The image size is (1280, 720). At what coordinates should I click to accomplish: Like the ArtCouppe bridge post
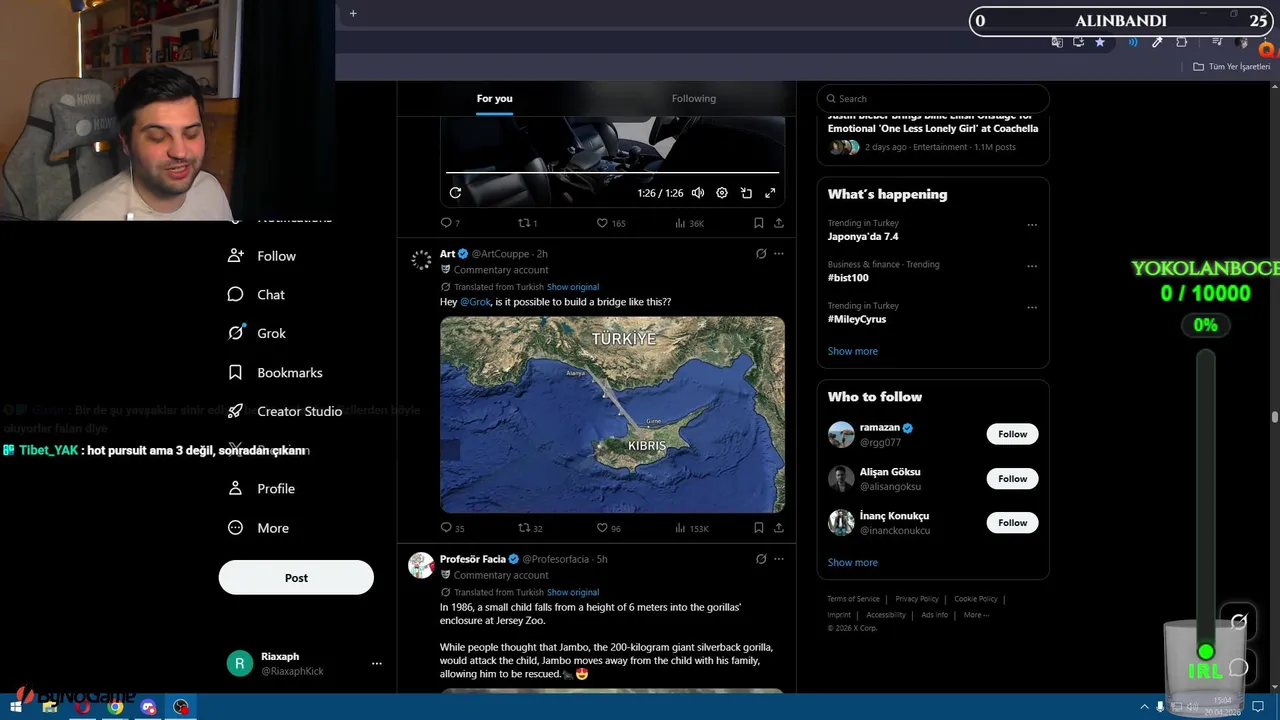click(608, 528)
